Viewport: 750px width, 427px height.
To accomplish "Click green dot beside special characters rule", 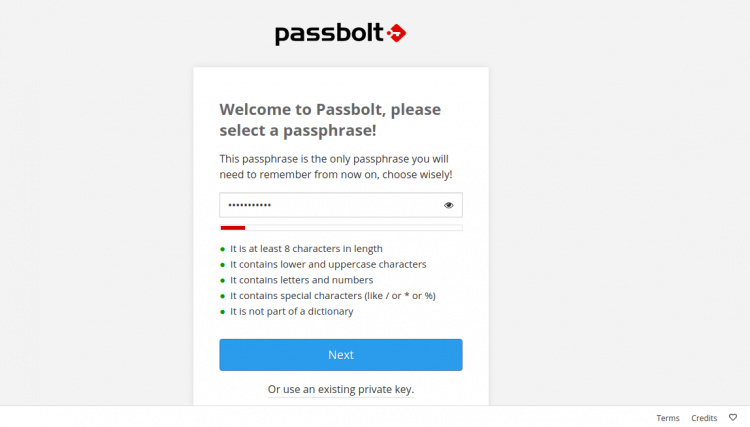I will pyautogui.click(x=222, y=296).
